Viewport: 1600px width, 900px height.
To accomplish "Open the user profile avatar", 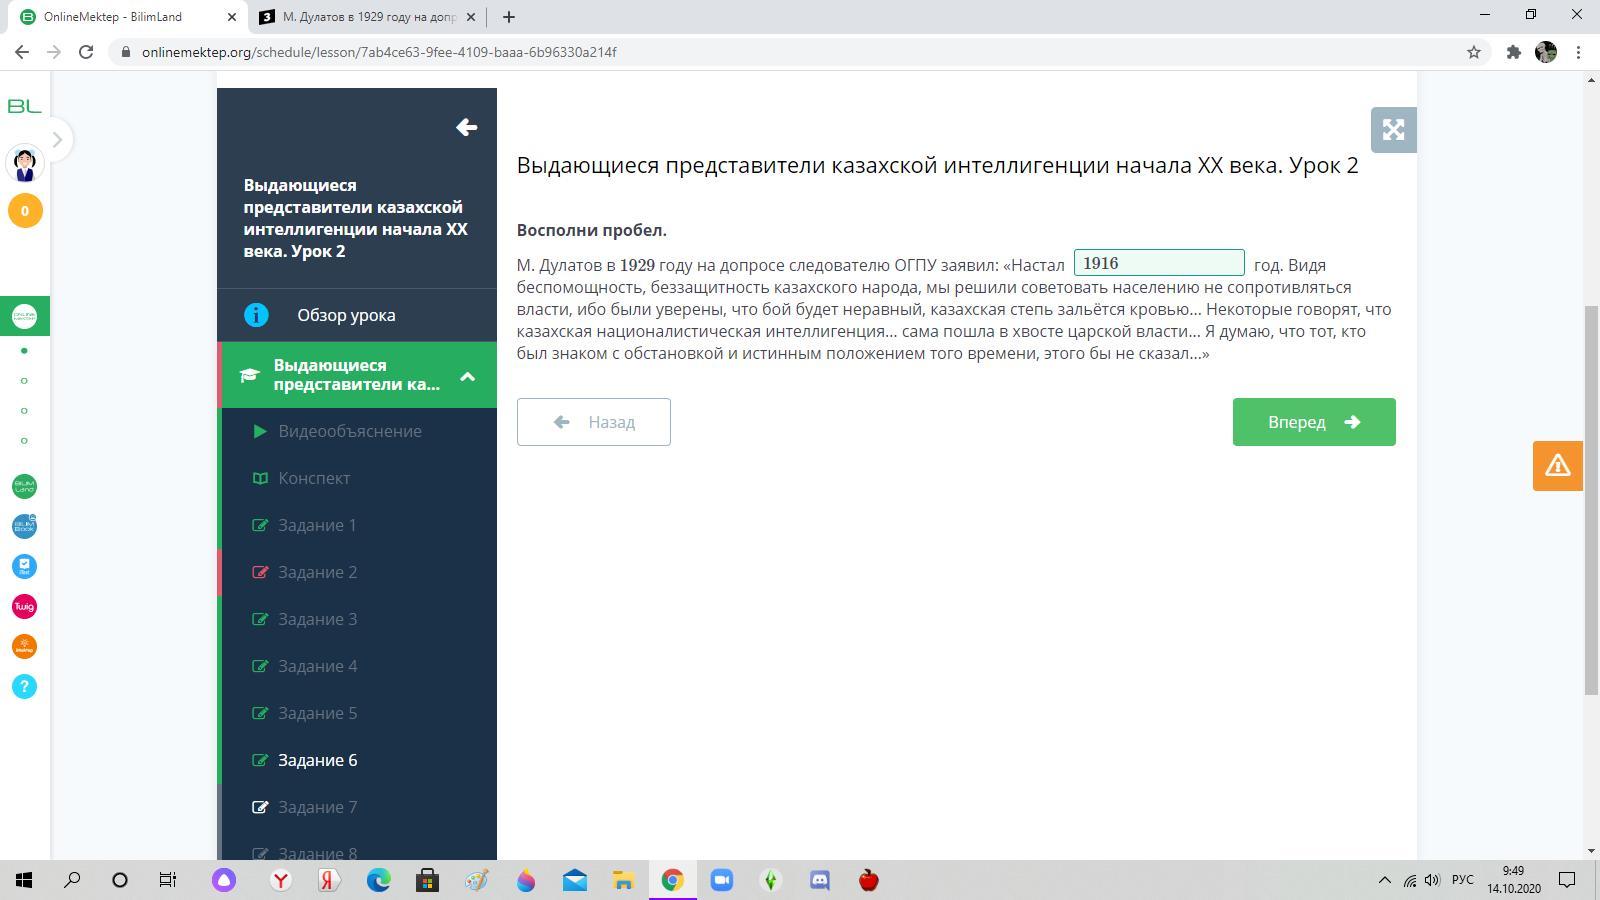I will click(25, 163).
